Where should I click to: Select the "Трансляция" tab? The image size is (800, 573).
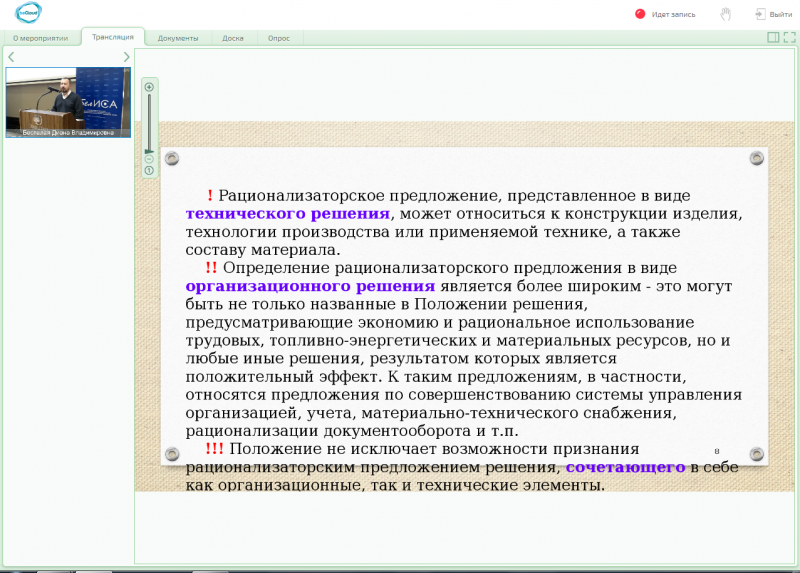point(113,37)
